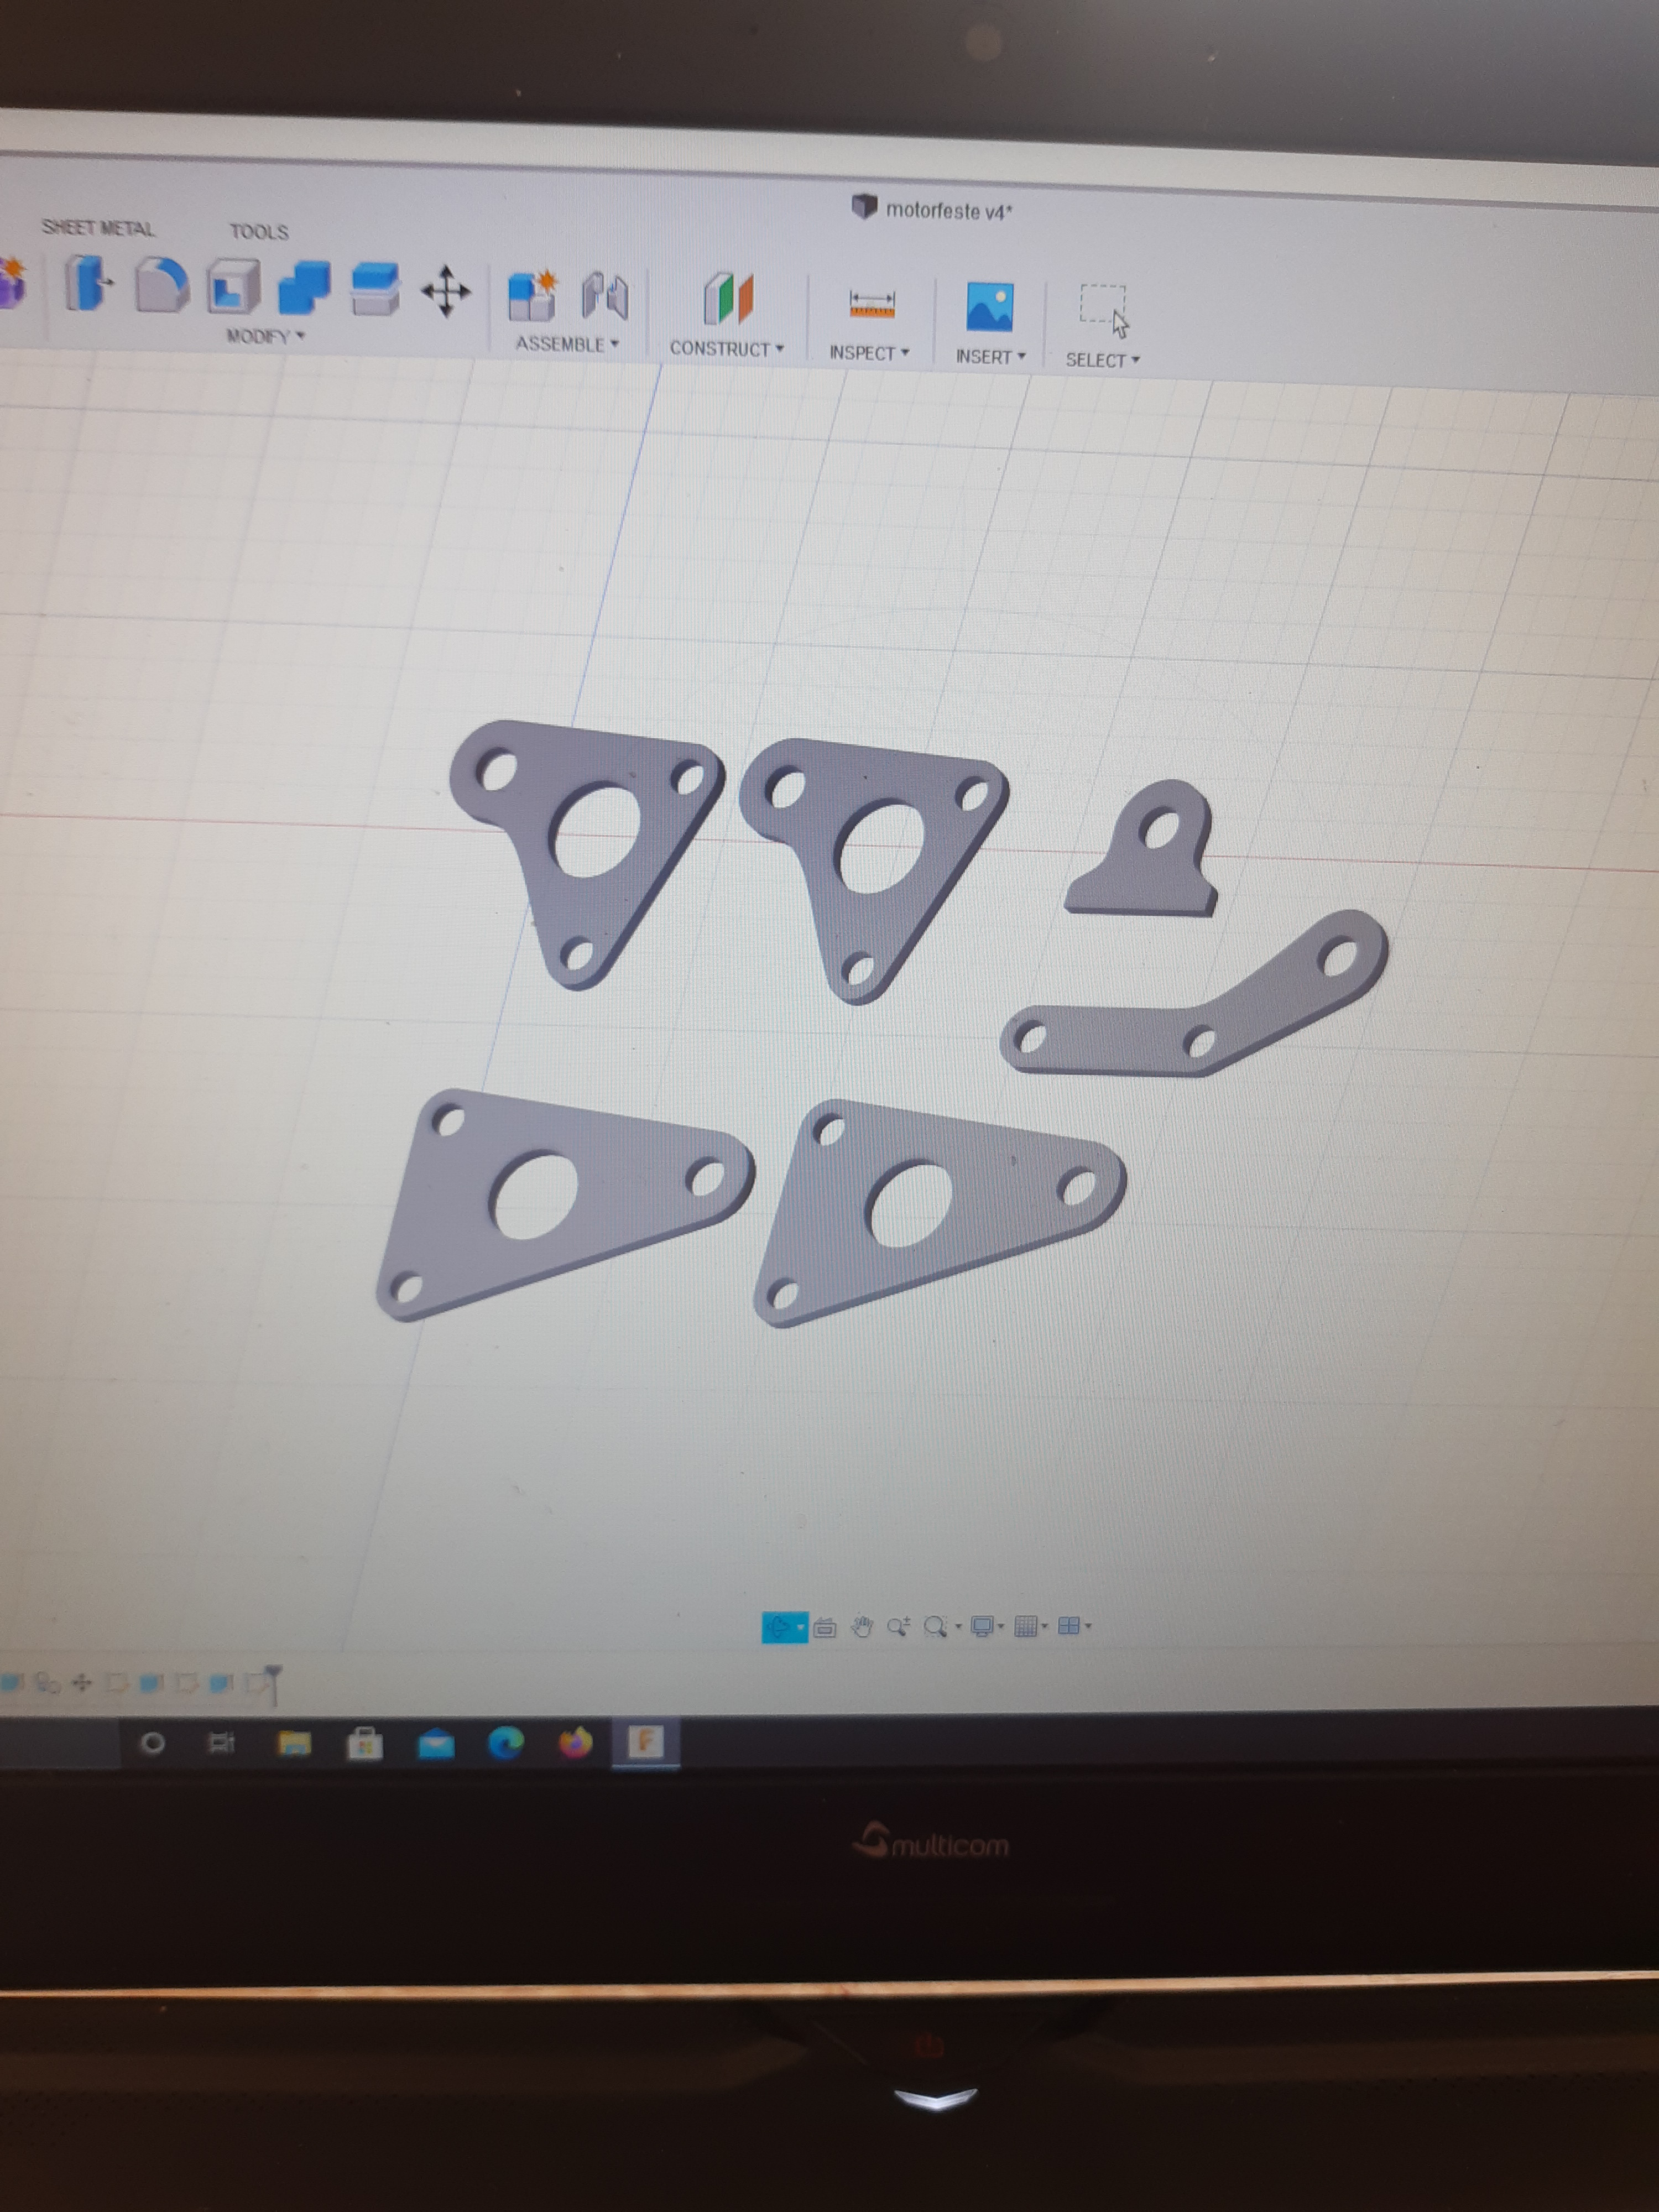Screen dimensions: 1659x2212
Task: Expand the Viewports dropdown arrow
Action: [1088, 1626]
